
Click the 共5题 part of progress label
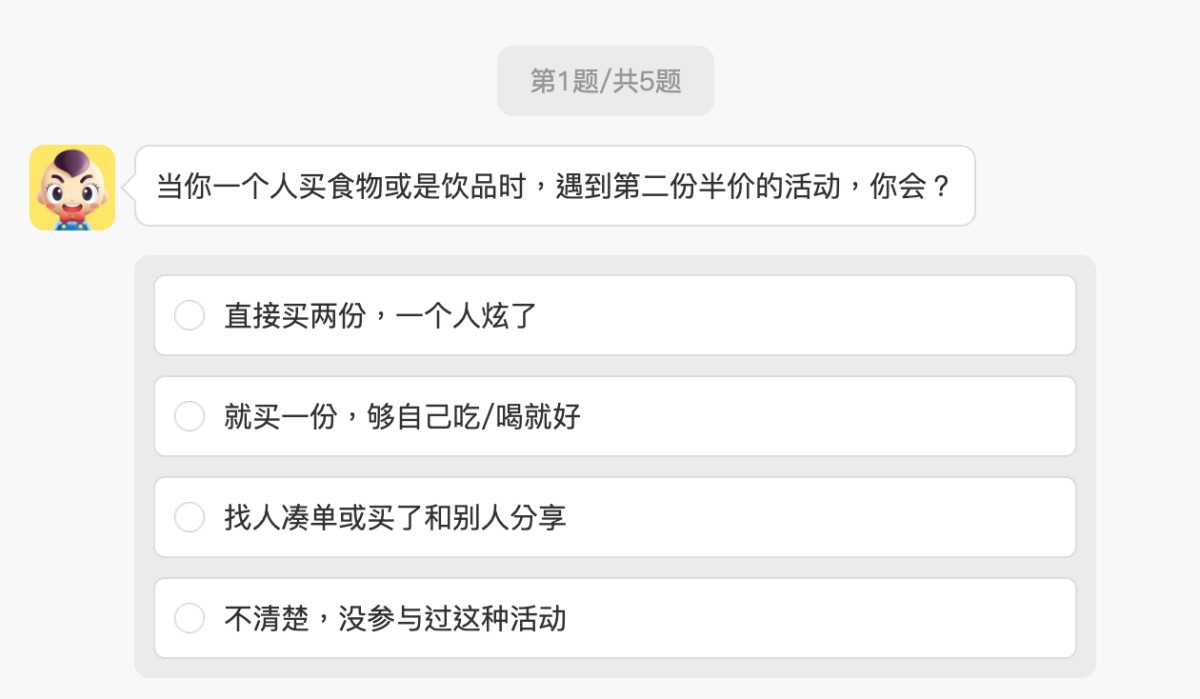pos(647,81)
